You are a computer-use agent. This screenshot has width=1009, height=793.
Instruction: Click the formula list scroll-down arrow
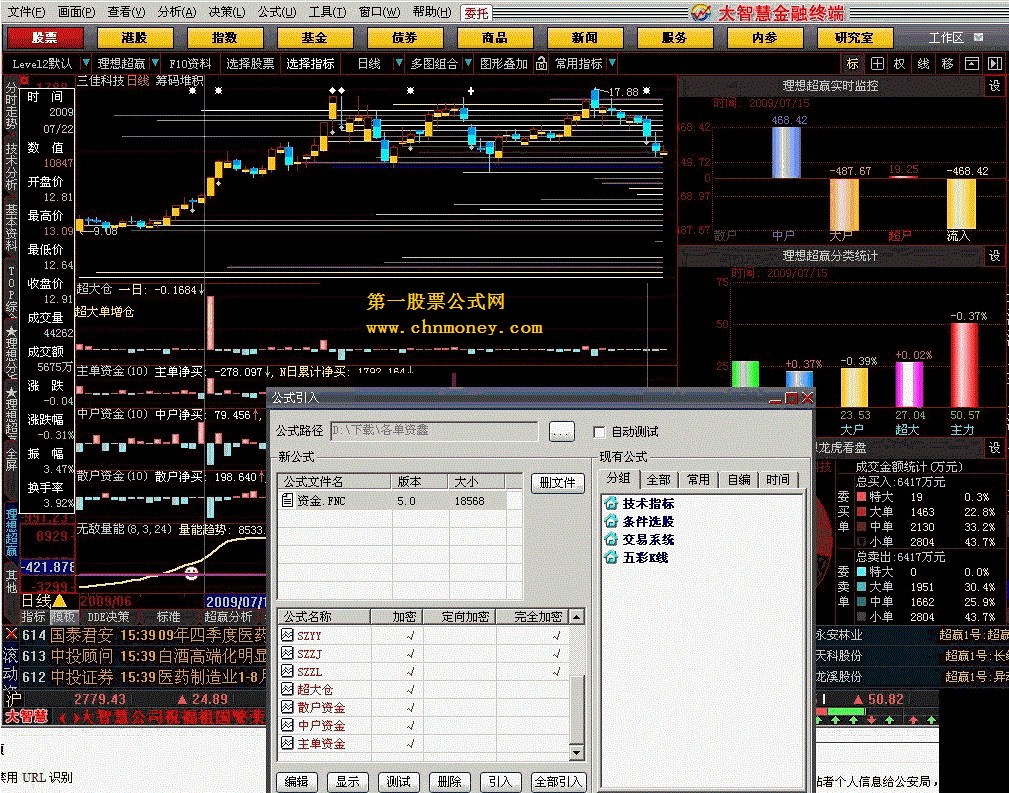[x=577, y=752]
